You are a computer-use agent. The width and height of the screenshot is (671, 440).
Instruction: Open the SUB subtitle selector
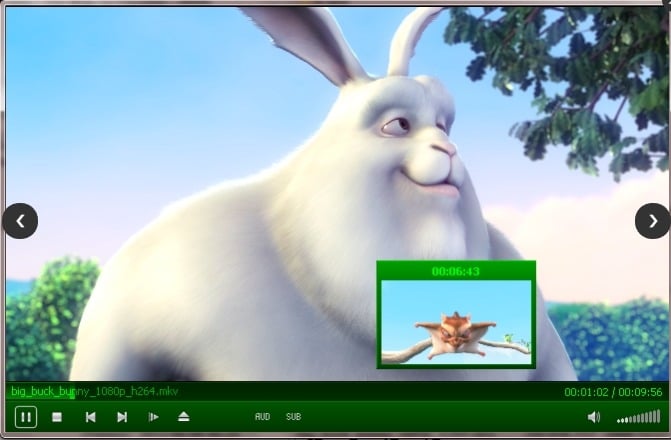[294, 416]
